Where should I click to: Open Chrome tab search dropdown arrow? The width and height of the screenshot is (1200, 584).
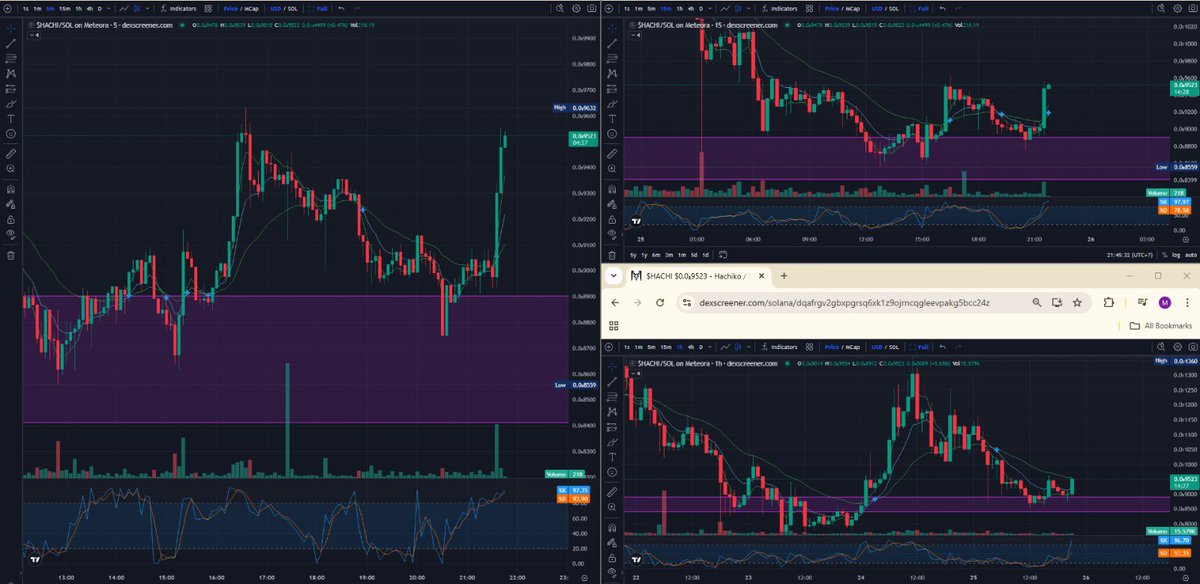coord(614,276)
